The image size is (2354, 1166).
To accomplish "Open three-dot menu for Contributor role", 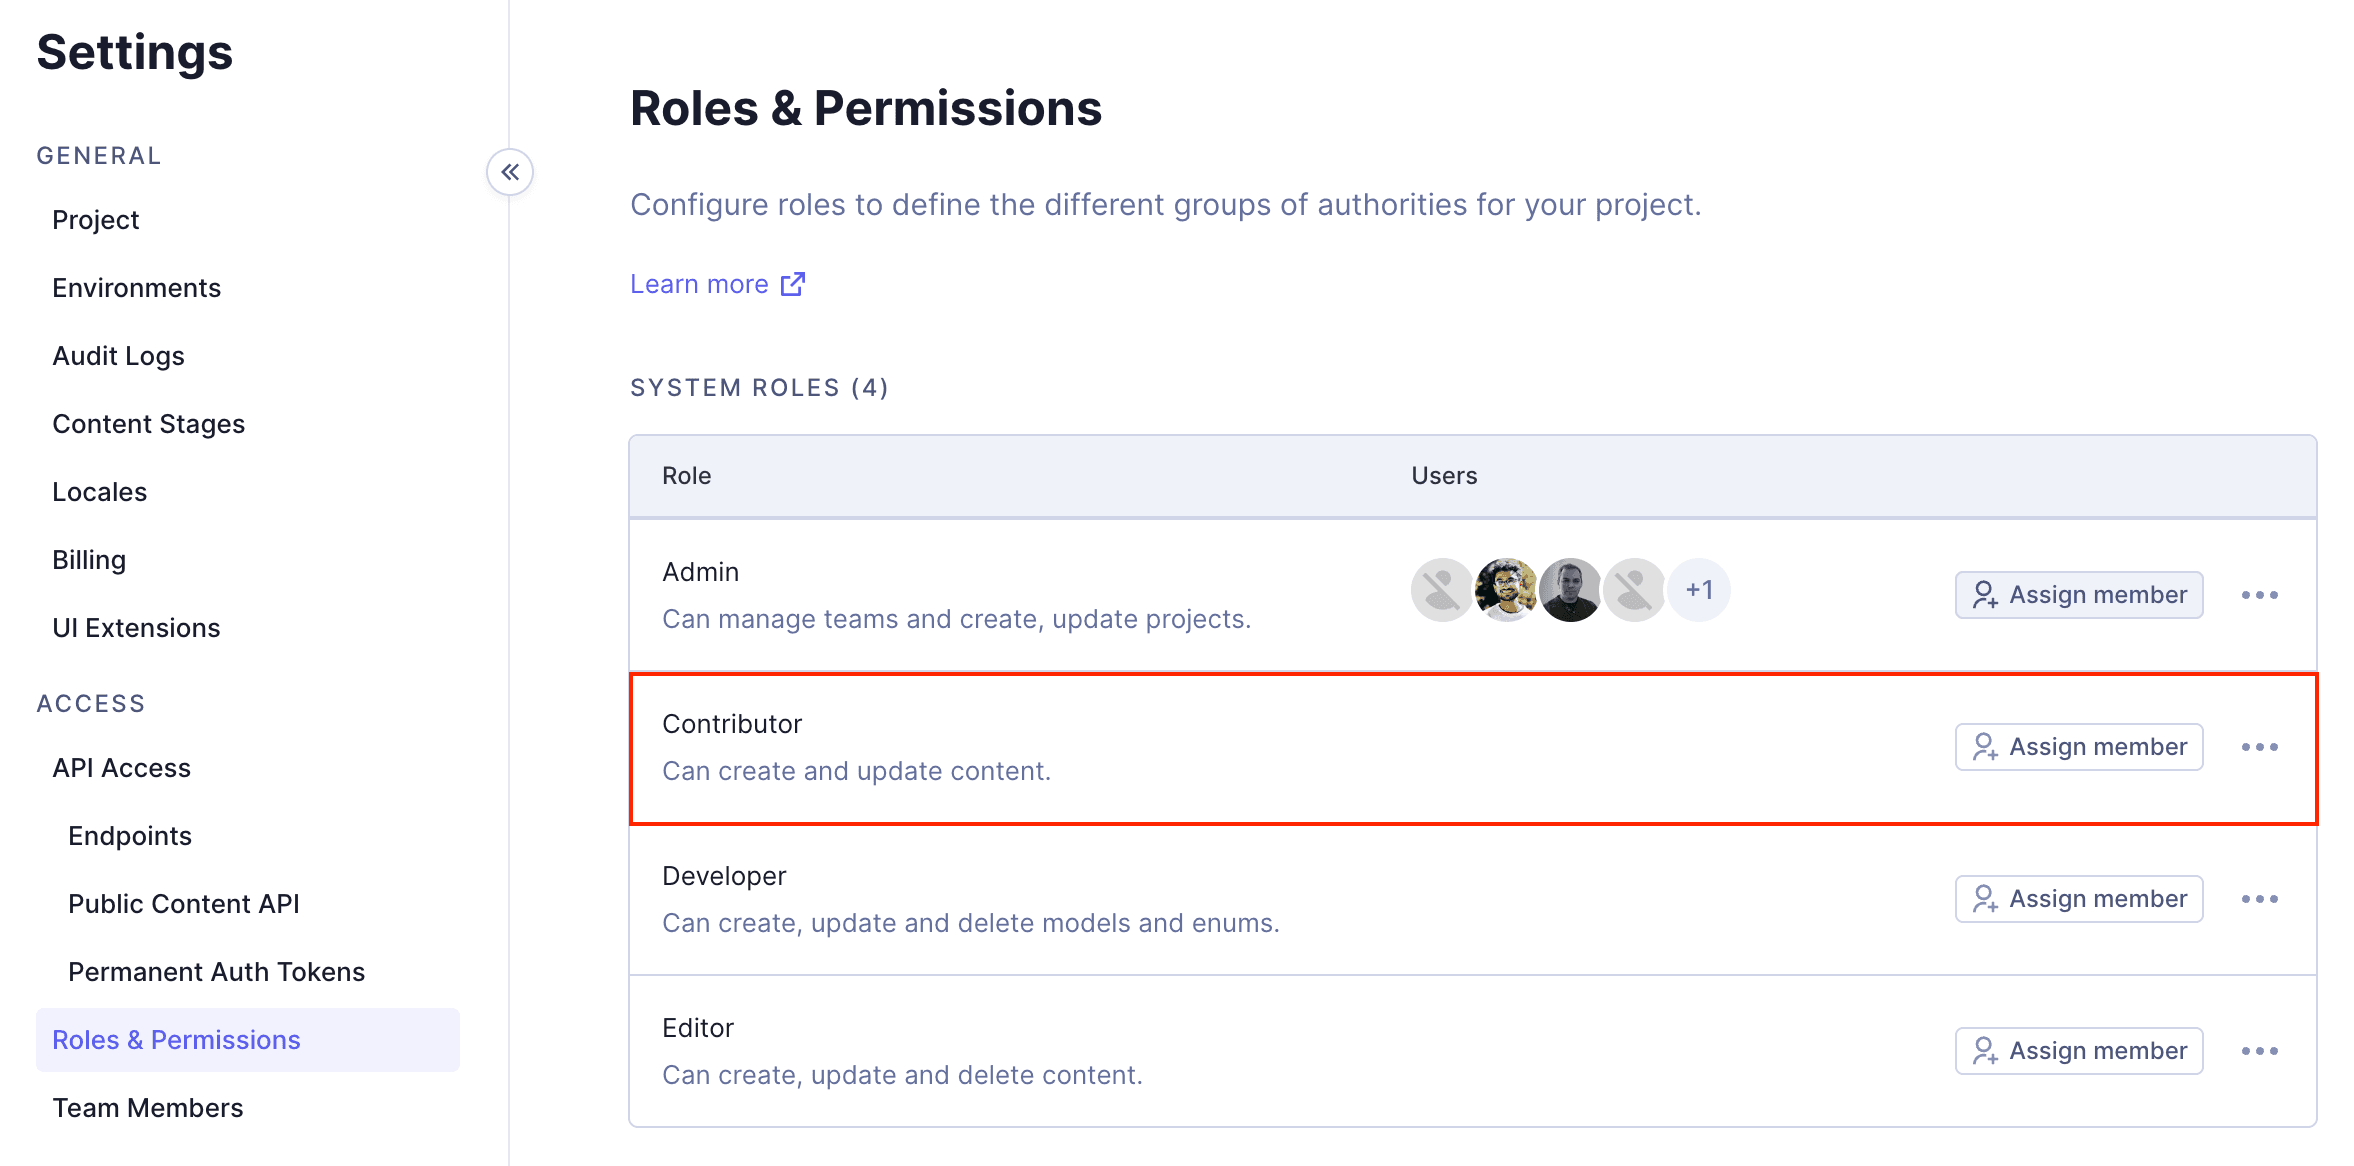I will click(2259, 747).
